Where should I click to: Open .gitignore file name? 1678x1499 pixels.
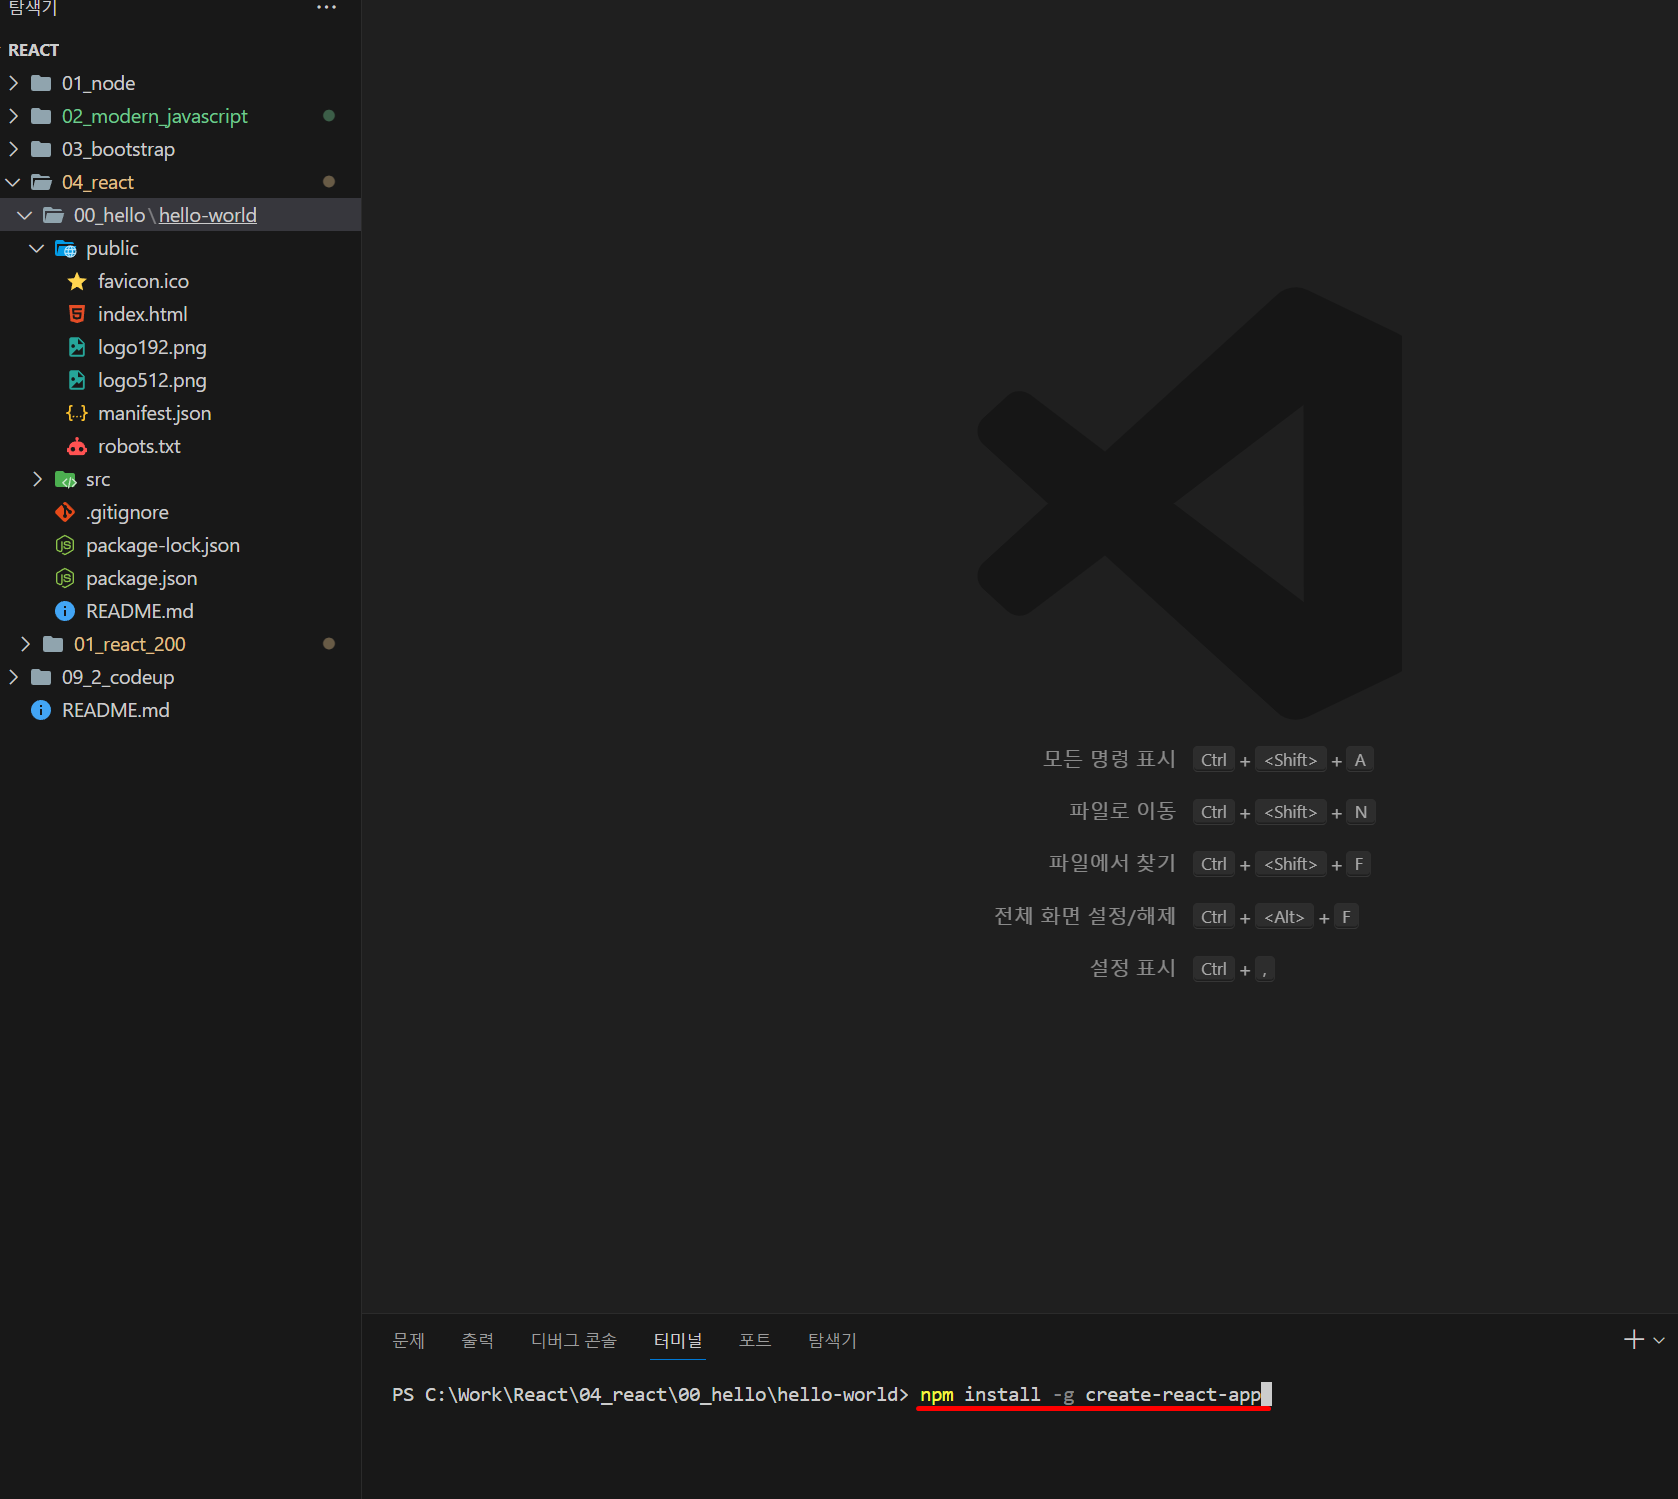tap(127, 512)
